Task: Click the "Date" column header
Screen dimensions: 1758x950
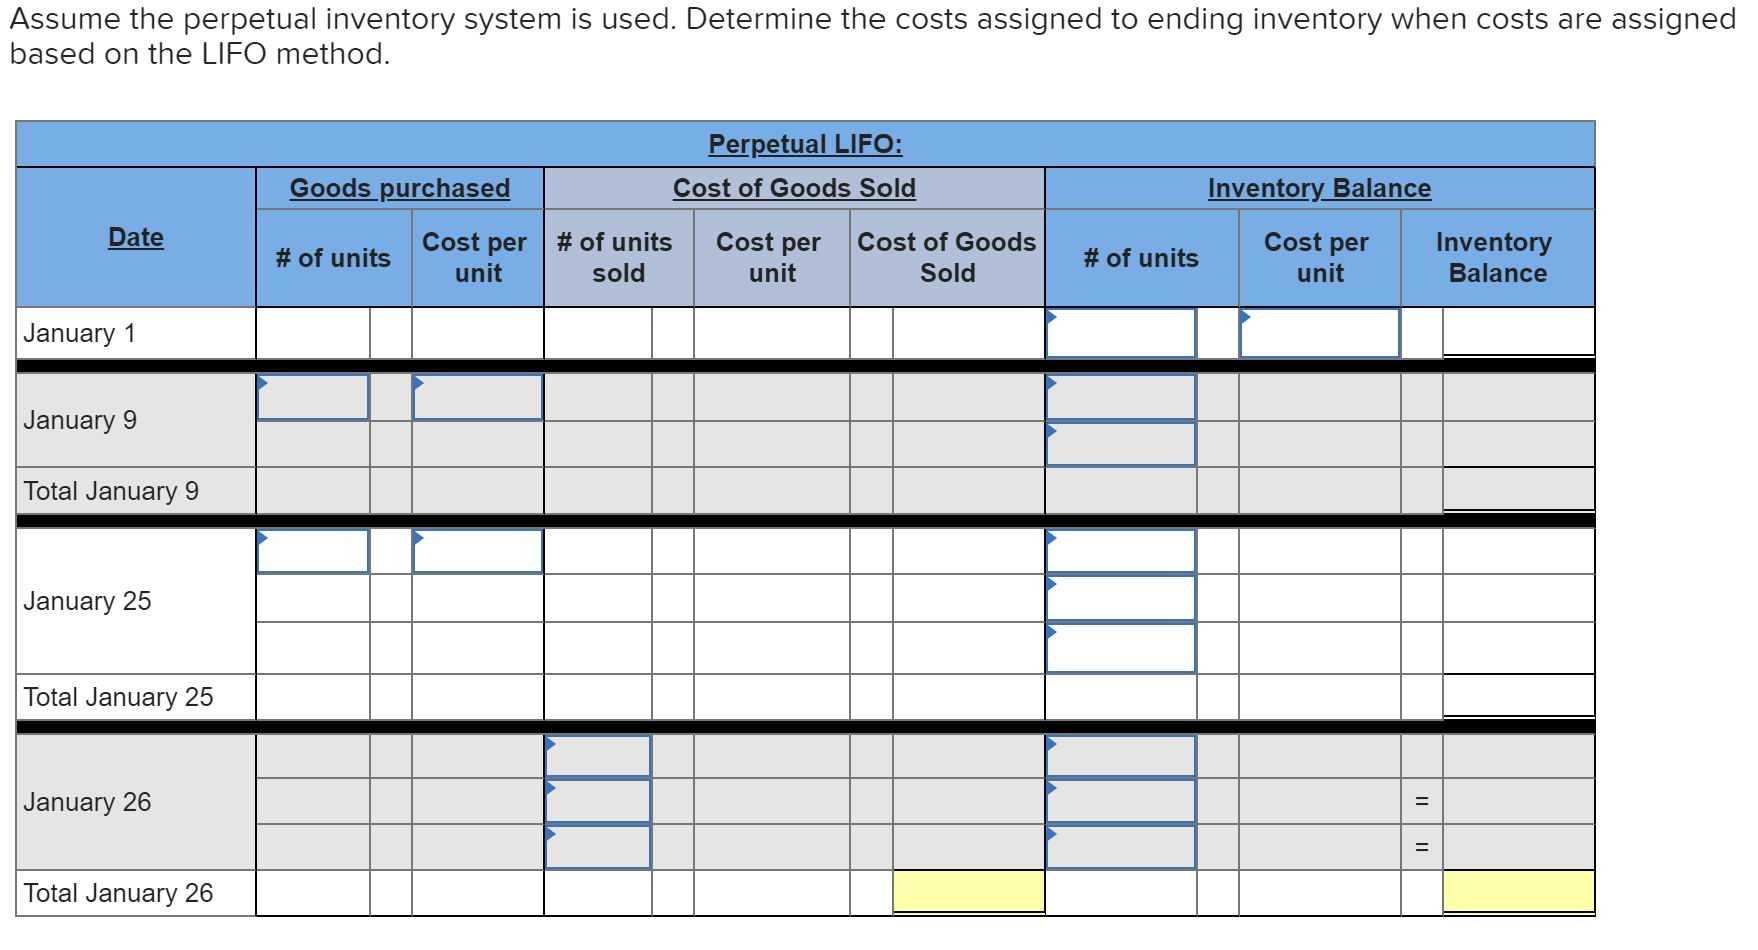Action: tap(136, 237)
